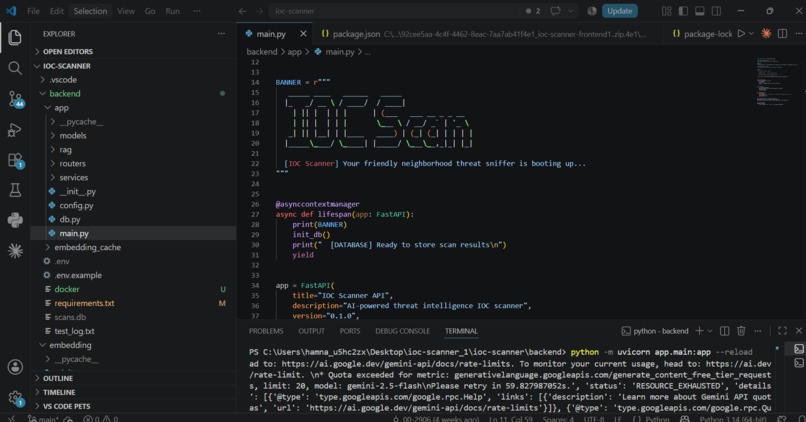The width and height of the screenshot is (806, 422).
Task: Switch to the Problems panel tab
Action: tap(266, 331)
